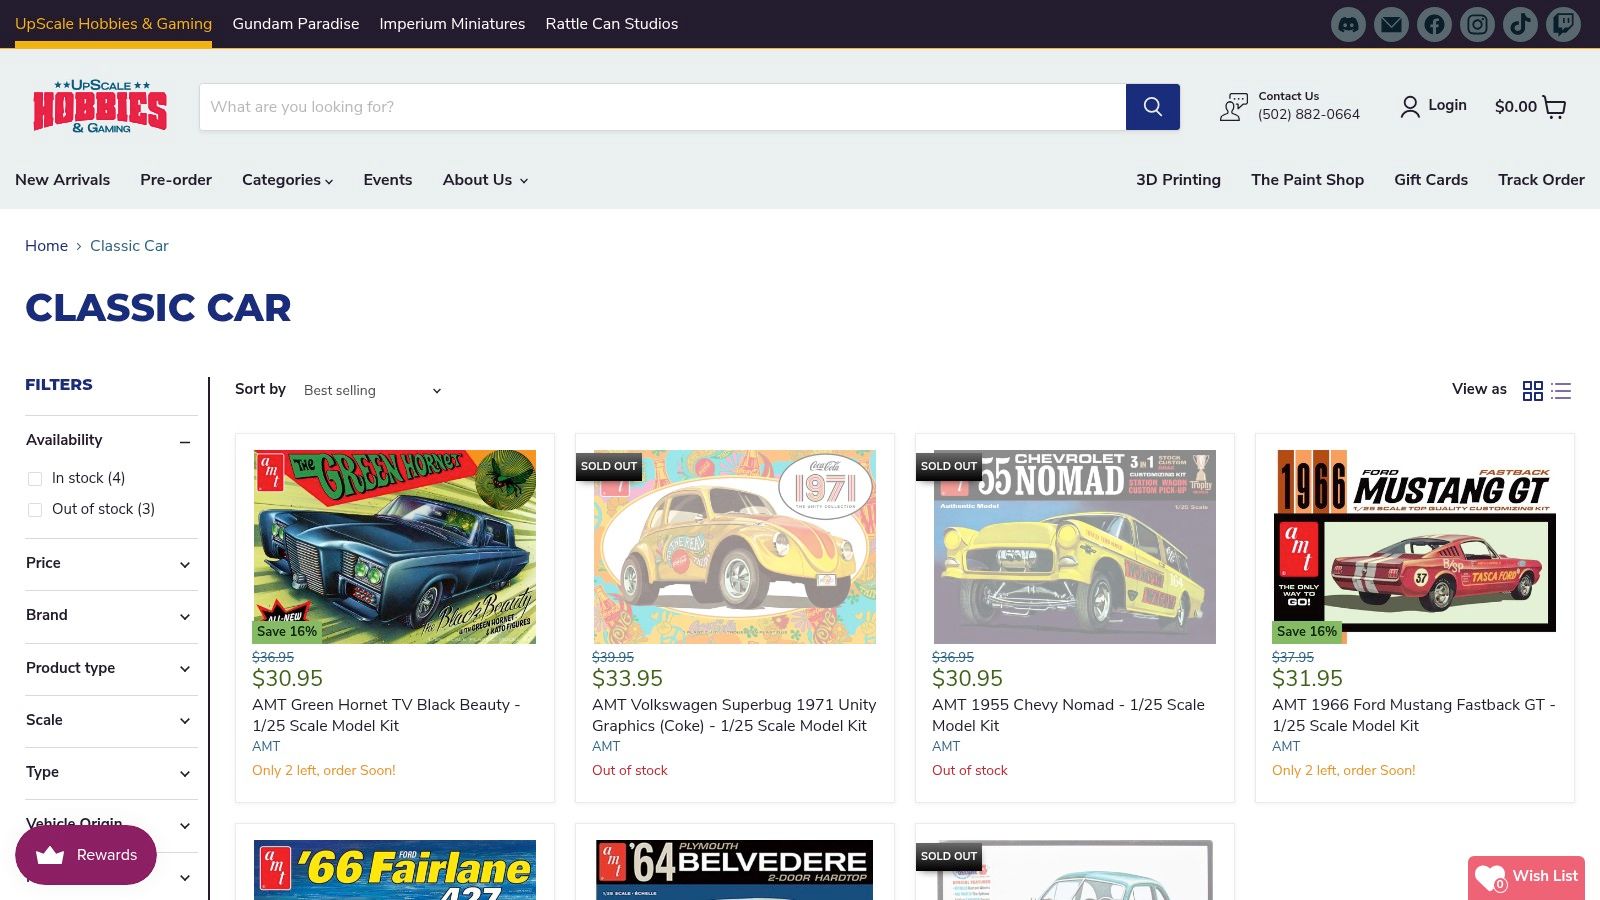Click the search magnifier button
This screenshot has width=1600, height=900.
(x=1153, y=107)
